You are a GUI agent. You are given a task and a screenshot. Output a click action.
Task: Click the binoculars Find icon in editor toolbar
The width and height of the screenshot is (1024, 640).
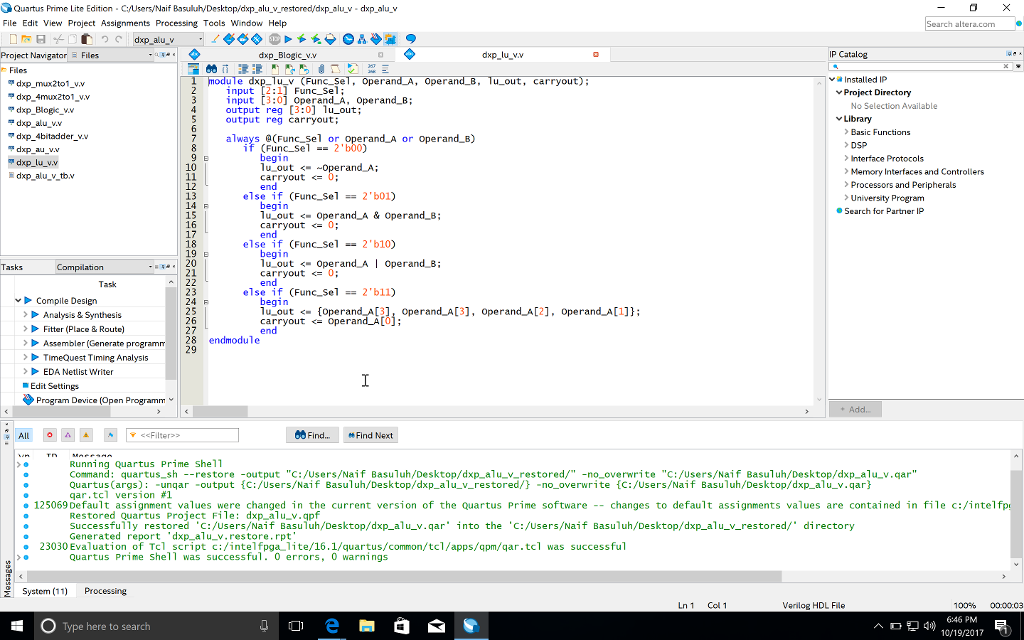212,69
